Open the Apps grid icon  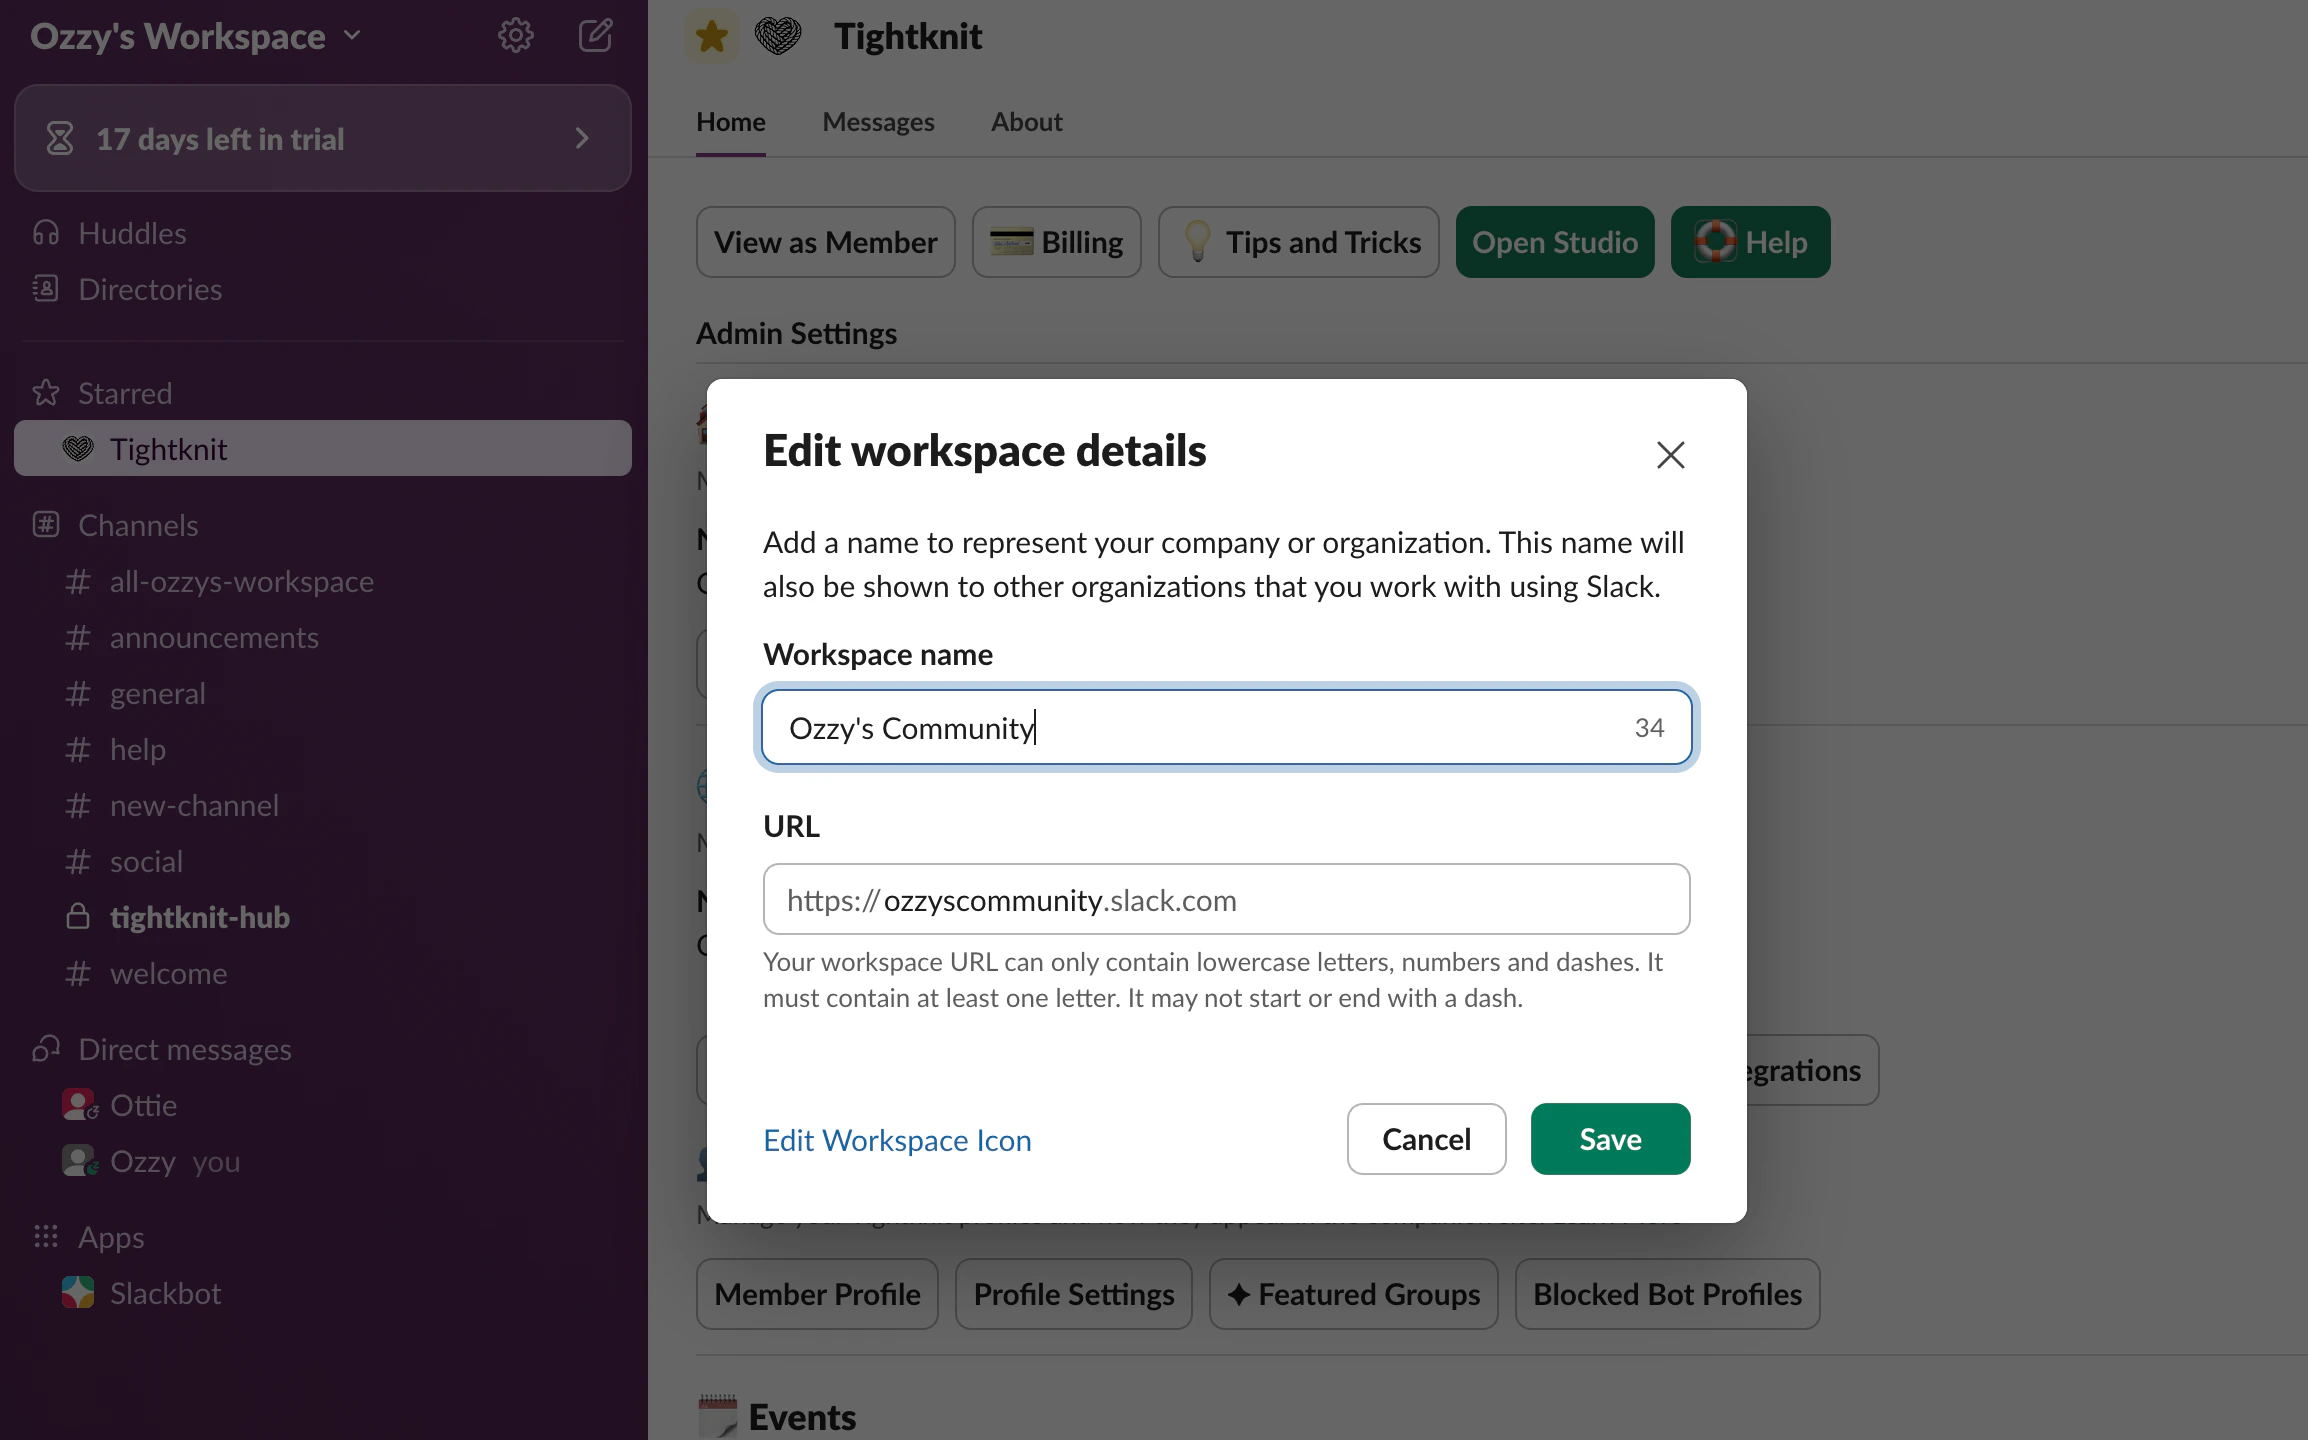[45, 1237]
